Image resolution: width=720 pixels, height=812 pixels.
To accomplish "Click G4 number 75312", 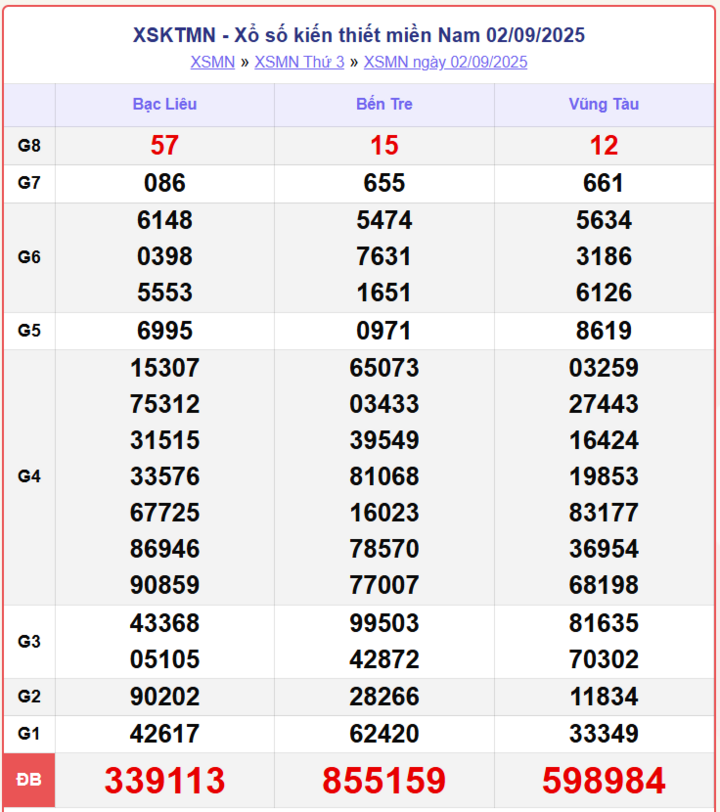I will [x=165, y=404].
